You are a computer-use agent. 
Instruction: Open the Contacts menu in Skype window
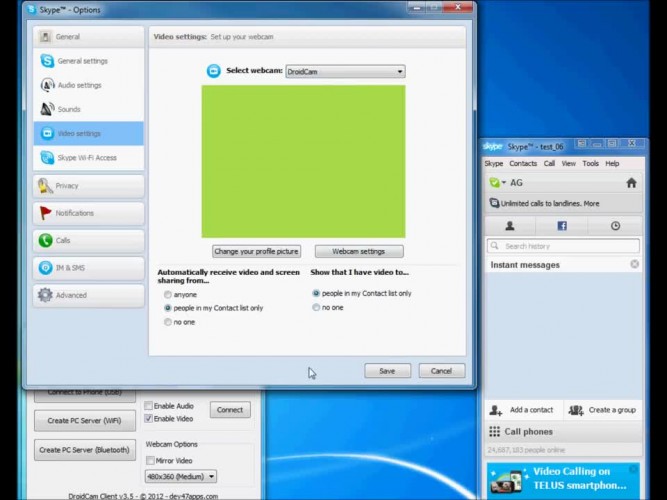523,163
